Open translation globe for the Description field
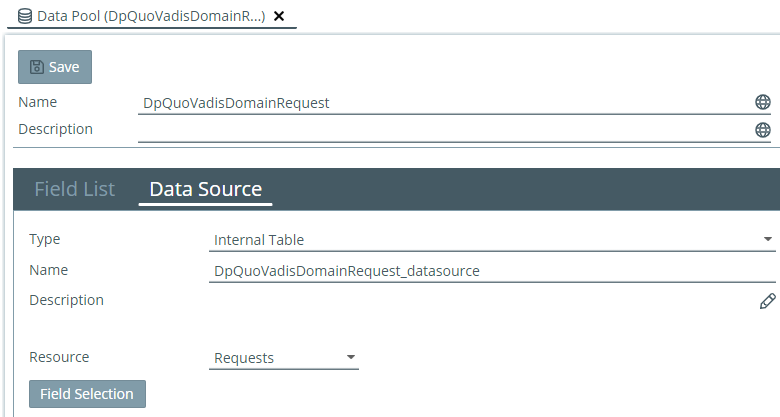The height and width of the screenshot is (417, 780). (762, 130)
